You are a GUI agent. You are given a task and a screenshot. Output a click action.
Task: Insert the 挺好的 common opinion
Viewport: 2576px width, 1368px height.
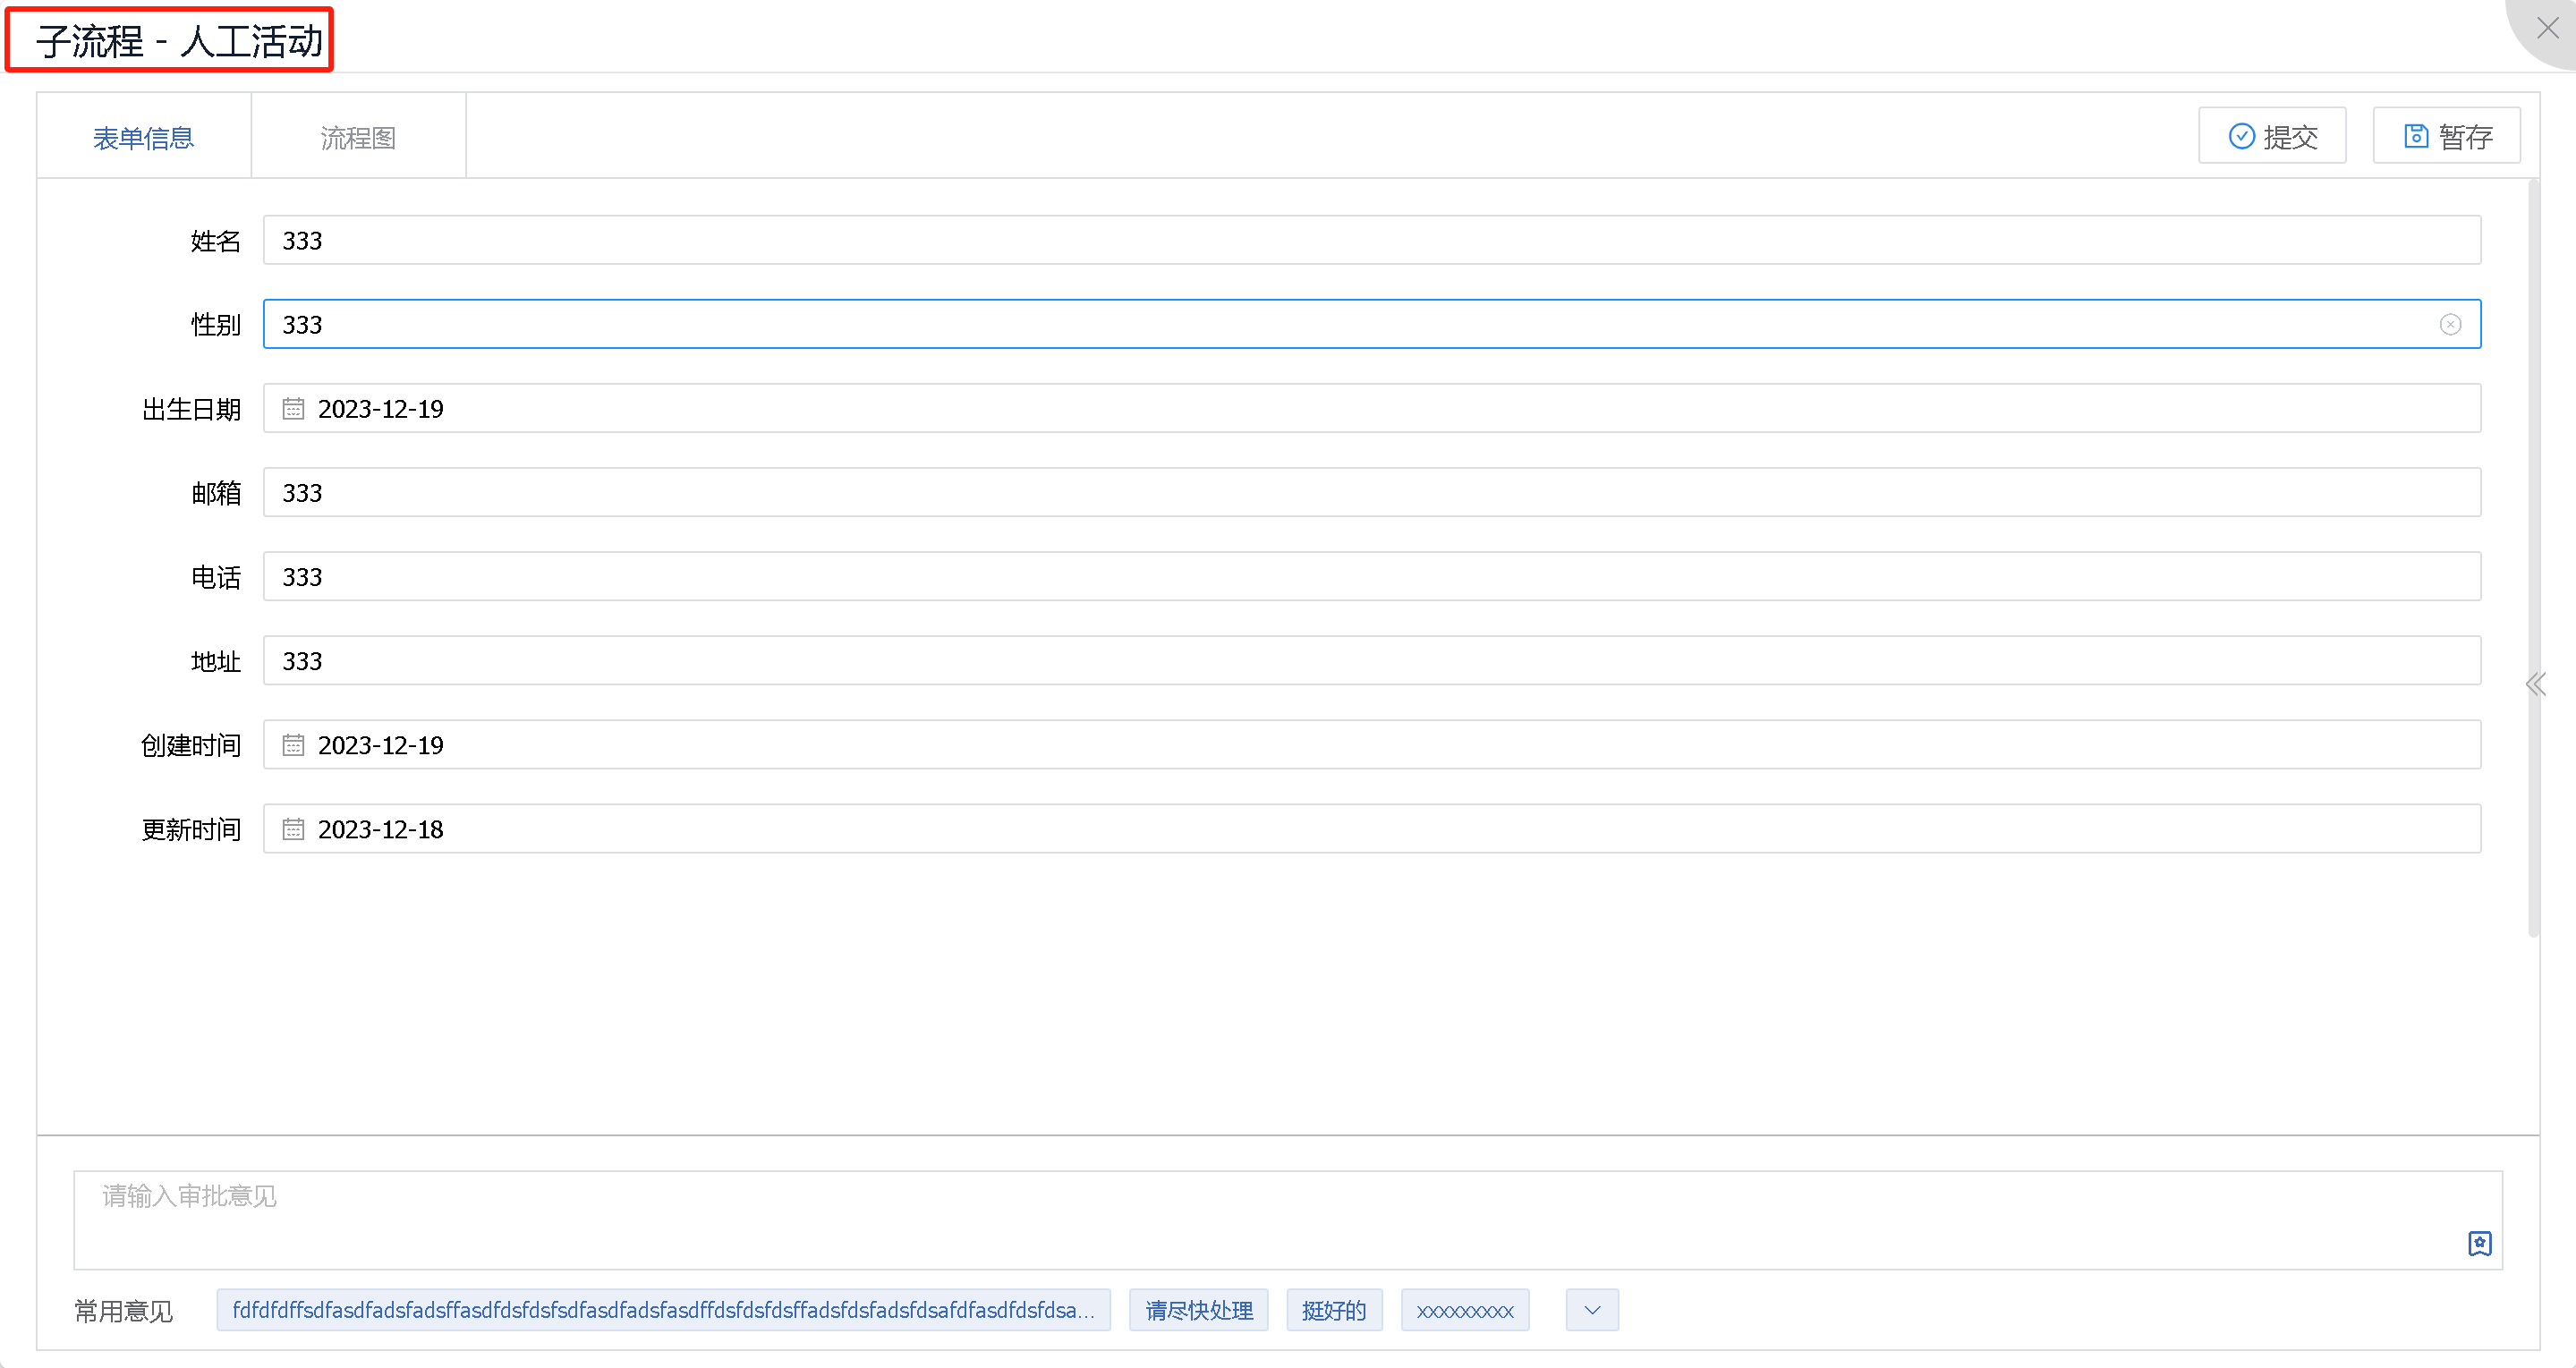click(1333, 1310)
